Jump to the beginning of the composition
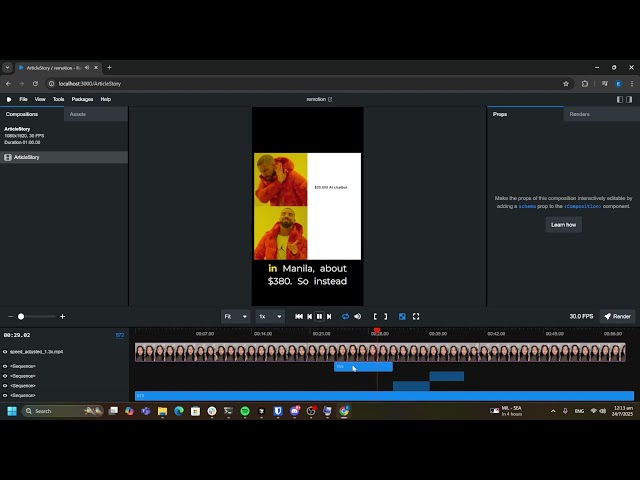The image size is (640, 480). click(x=299, y=316)
